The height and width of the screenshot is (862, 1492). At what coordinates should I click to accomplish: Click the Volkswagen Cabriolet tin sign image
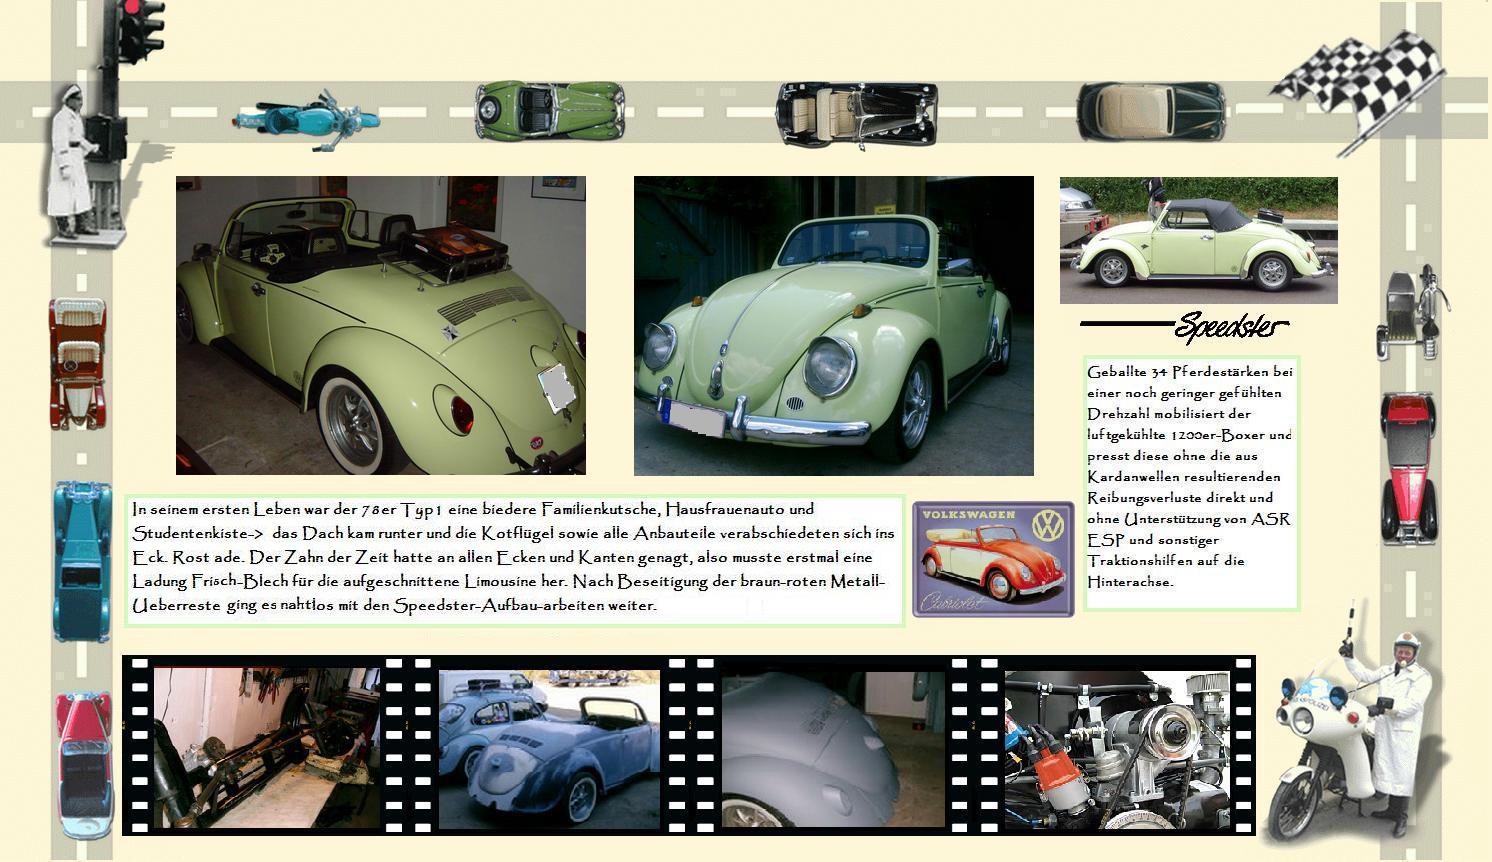pos(993,559)
